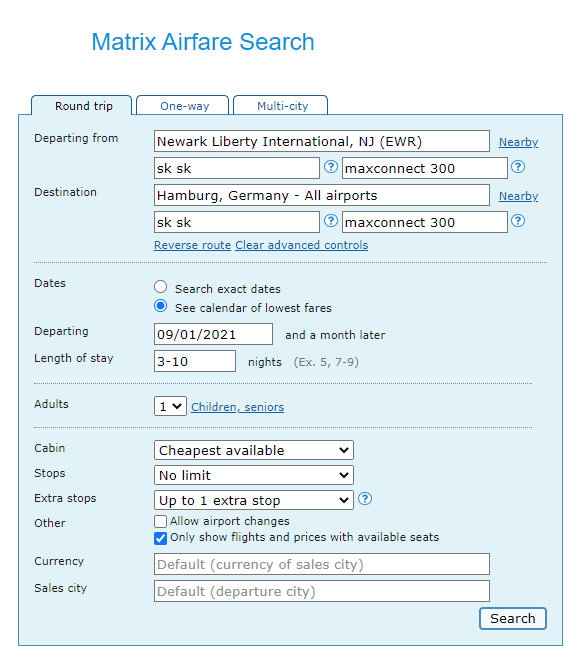This screenshot has width=579, height=667.
Task: Open help icon beside destination maxconnect field
Action: coord(518,221)
